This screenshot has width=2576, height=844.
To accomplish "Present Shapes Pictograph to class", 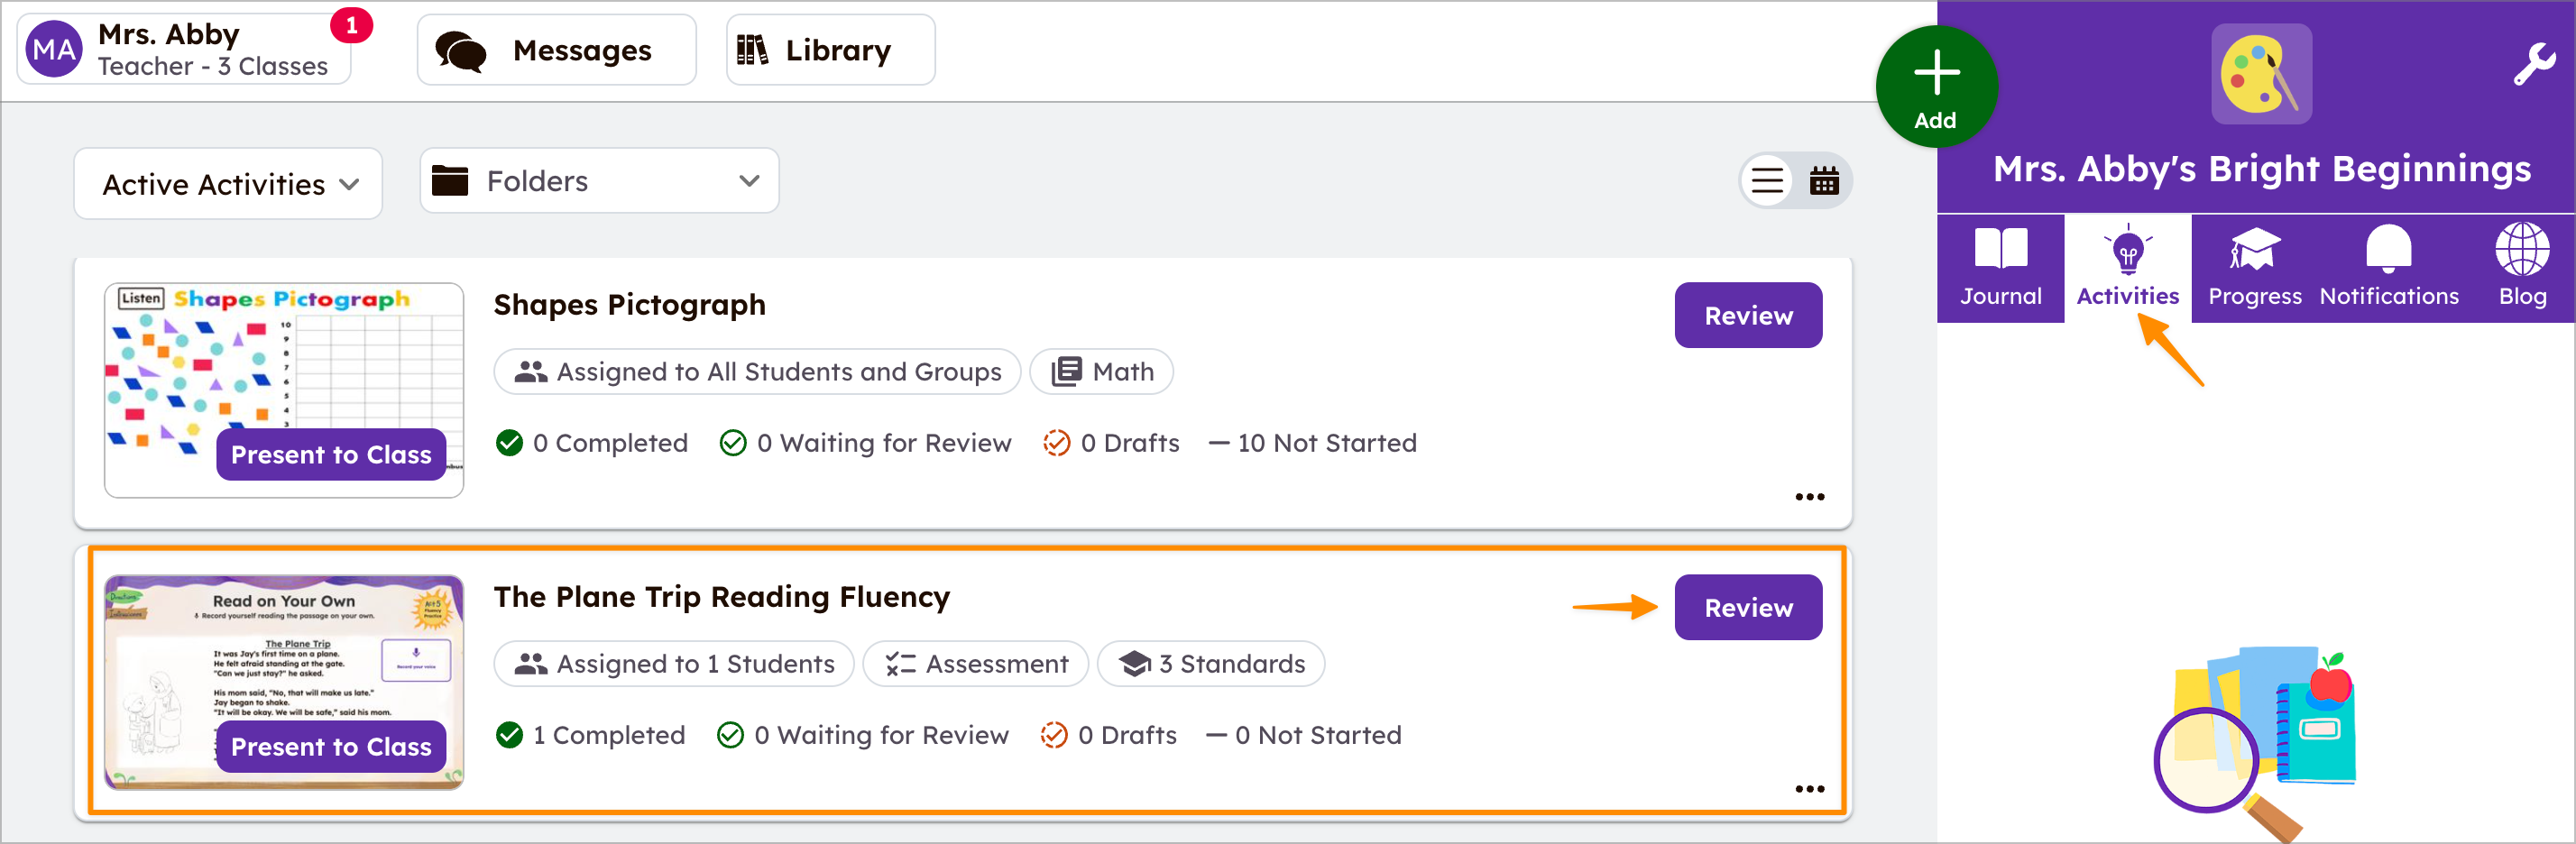I will [330, 454].
